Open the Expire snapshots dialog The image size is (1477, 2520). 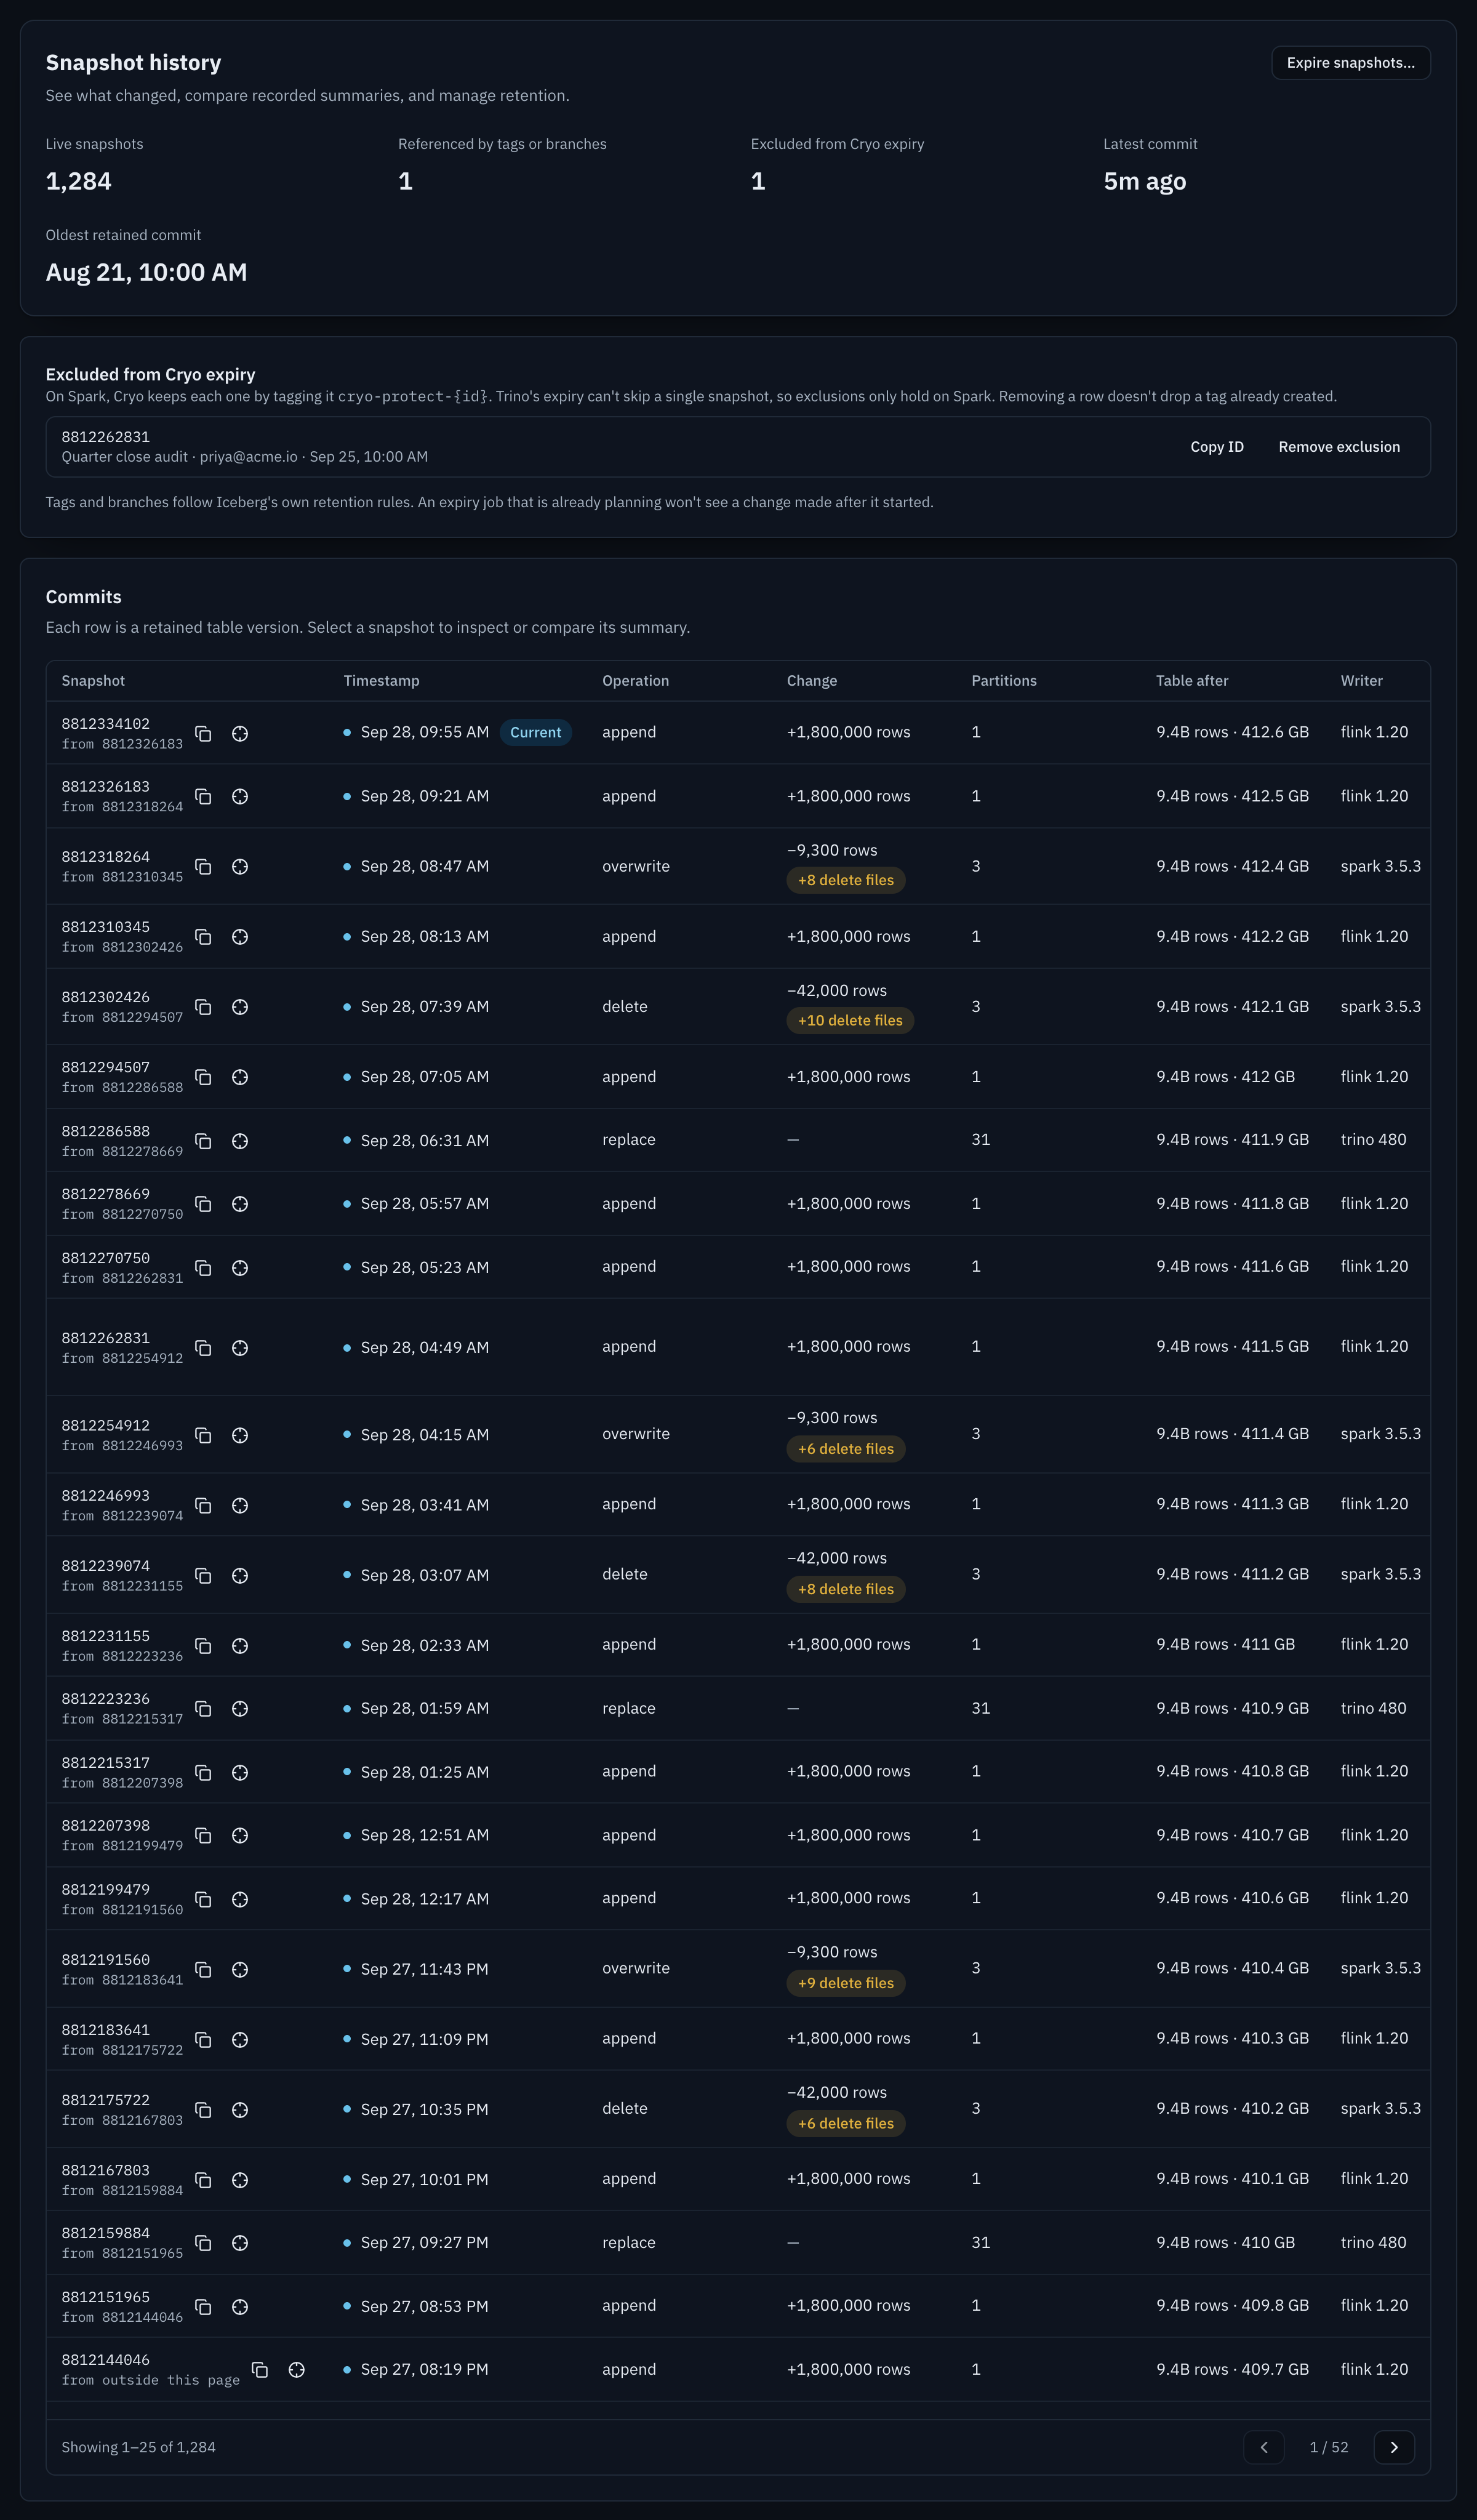(x=1350, y=63)
